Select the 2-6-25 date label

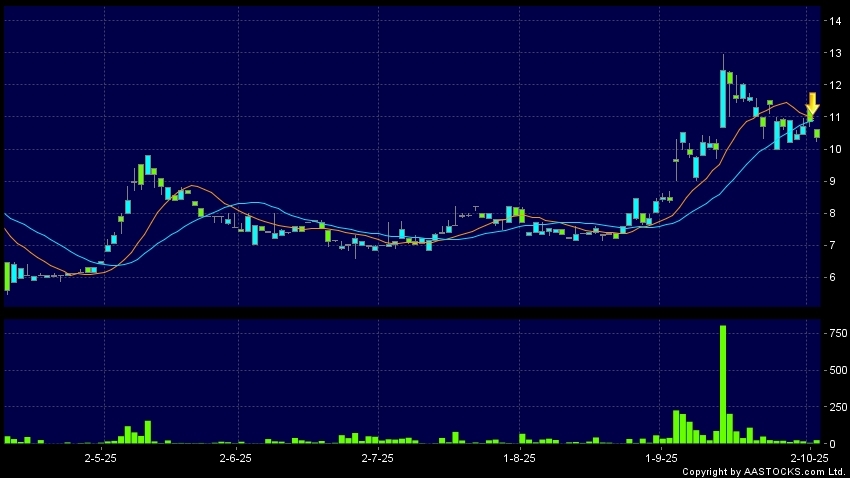(234, 457)
